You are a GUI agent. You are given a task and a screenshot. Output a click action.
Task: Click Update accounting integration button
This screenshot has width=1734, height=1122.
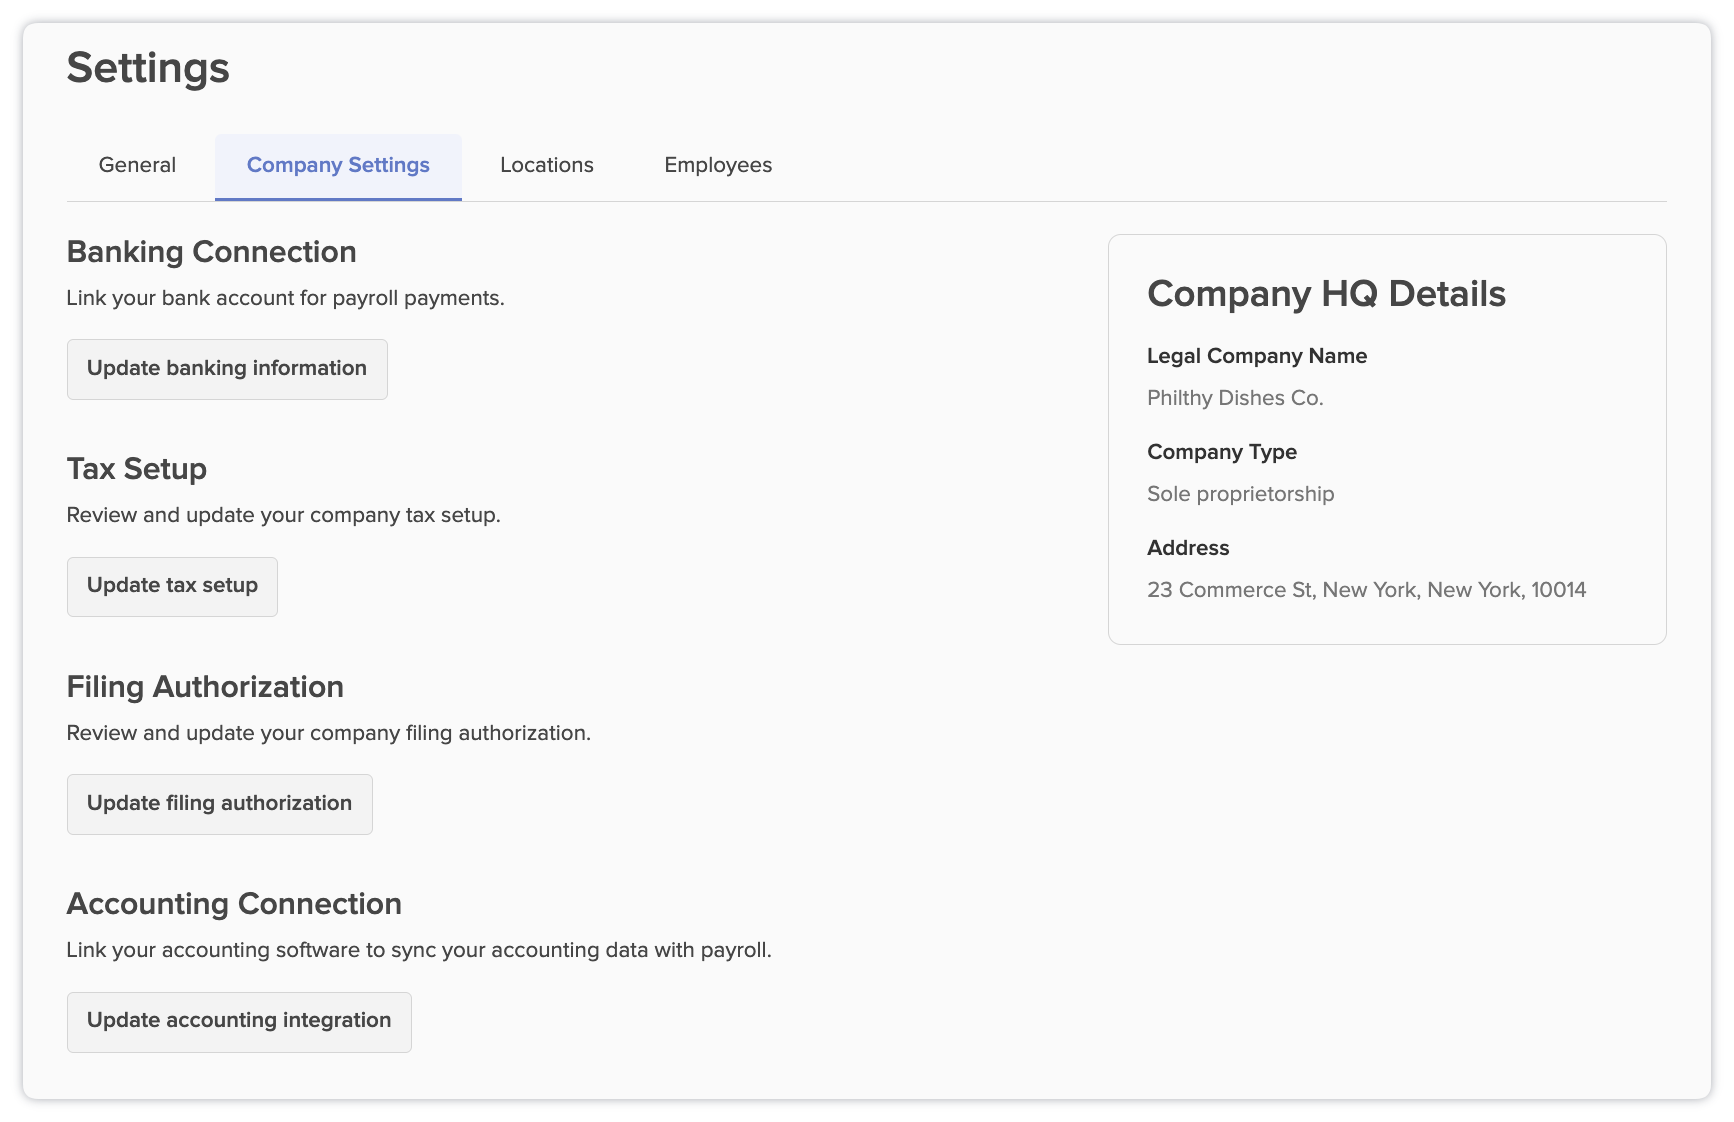[x=239, y=1021]
